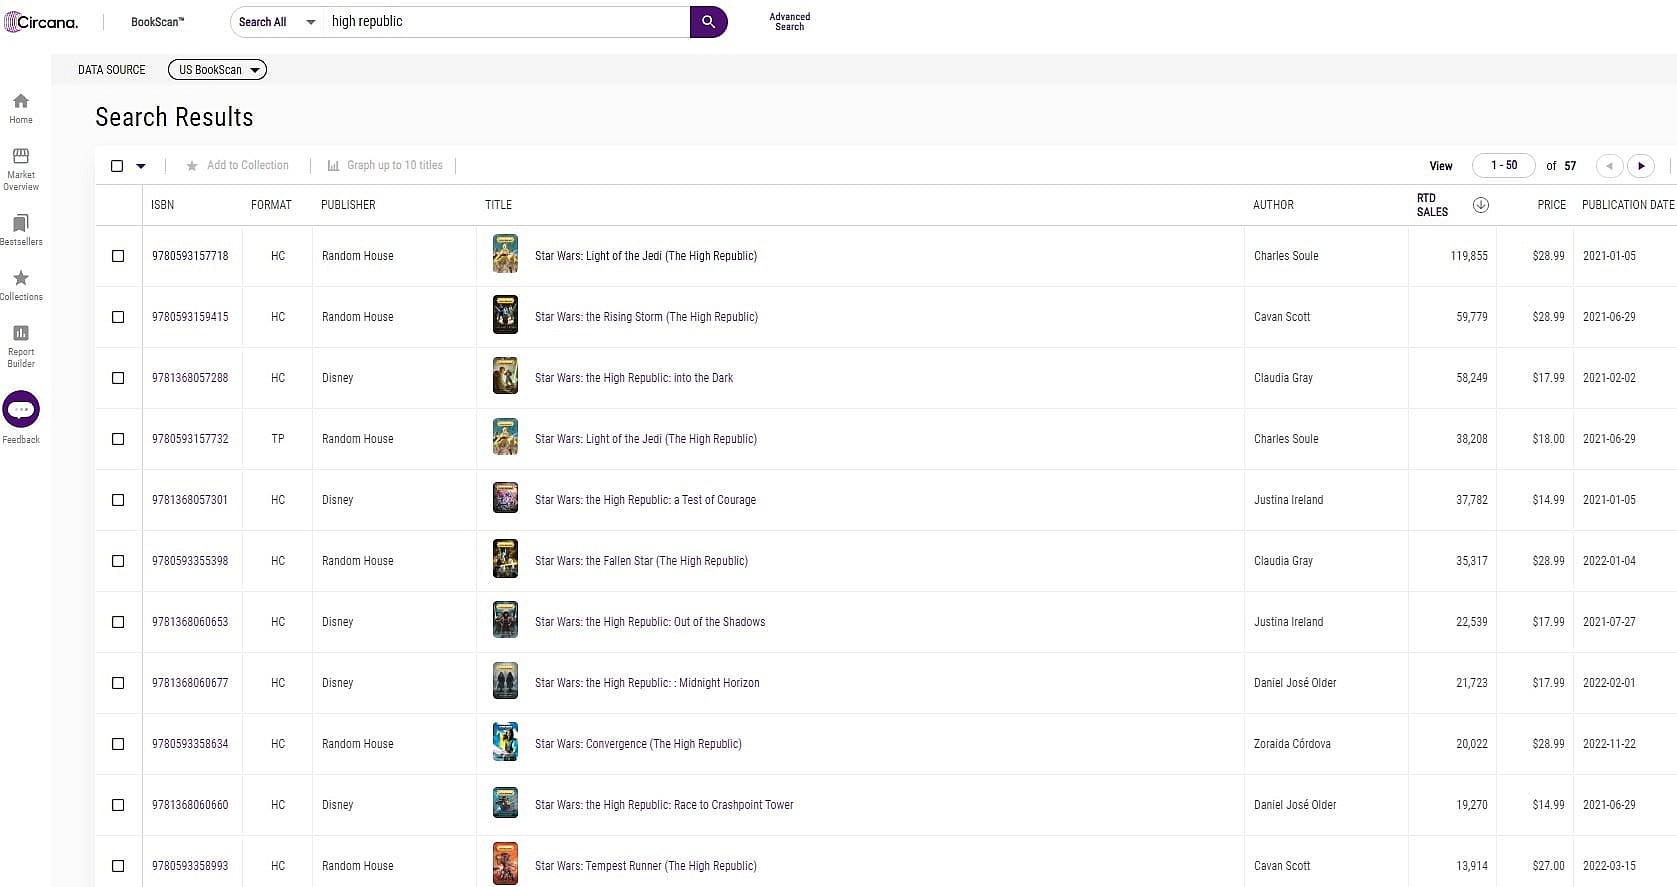Open the US BookScan data source dropdown
This screenshot has height=887, width=1677.
point(217,70)
